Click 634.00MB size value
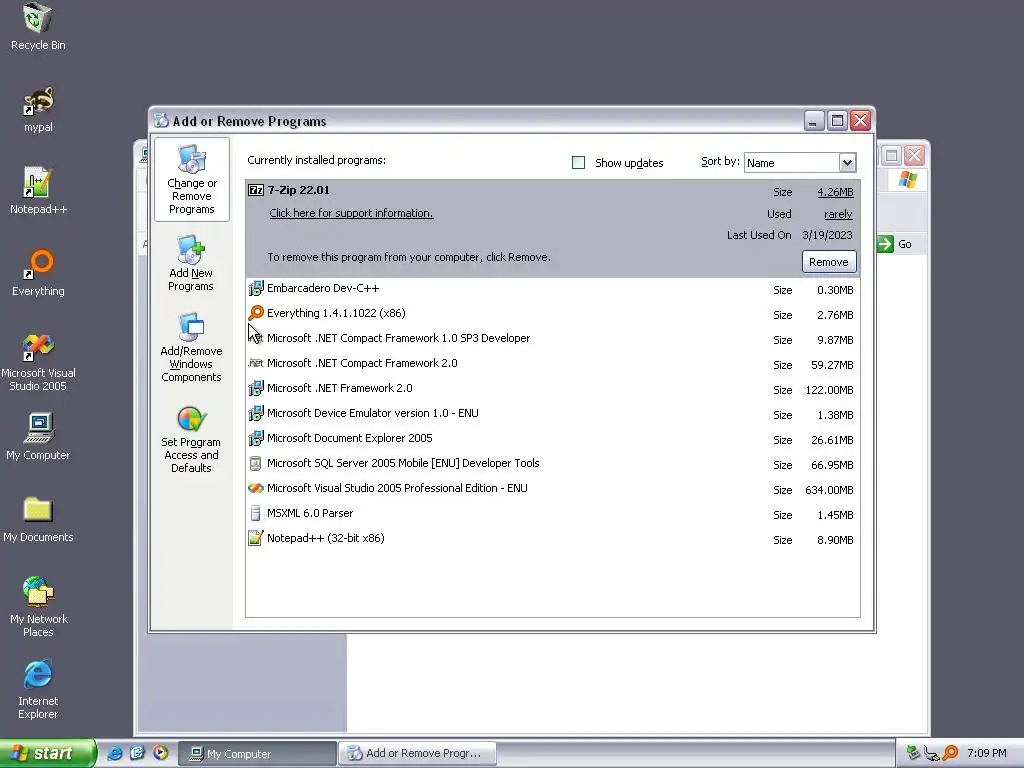 (x=829, y=490)
